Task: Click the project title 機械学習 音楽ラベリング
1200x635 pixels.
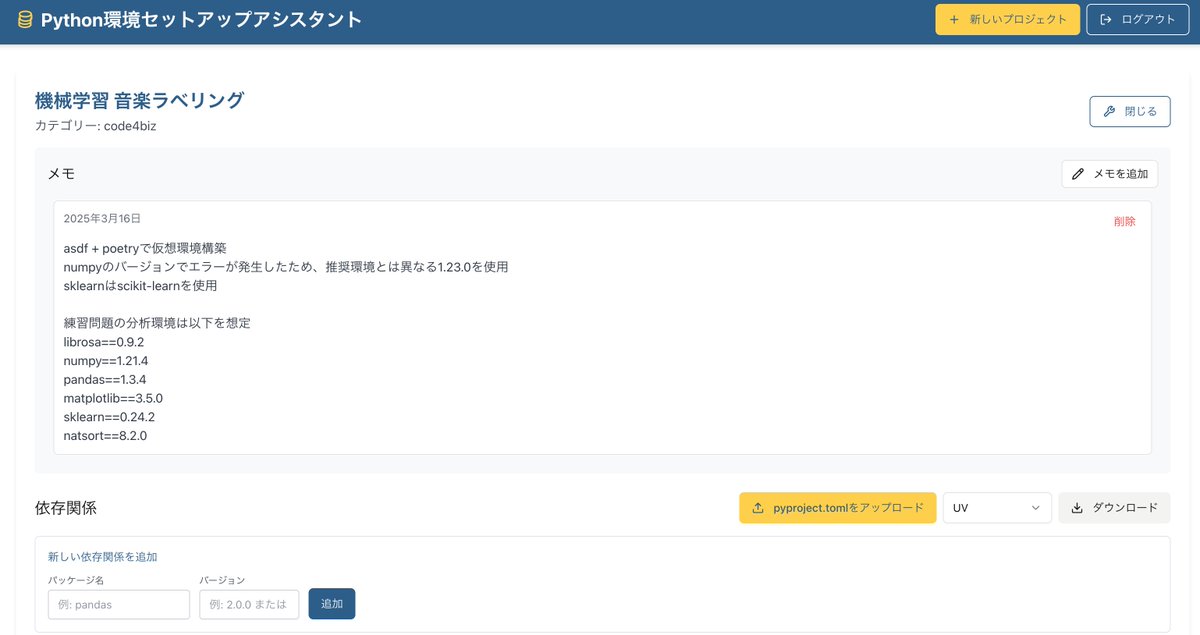Action: 139,100
